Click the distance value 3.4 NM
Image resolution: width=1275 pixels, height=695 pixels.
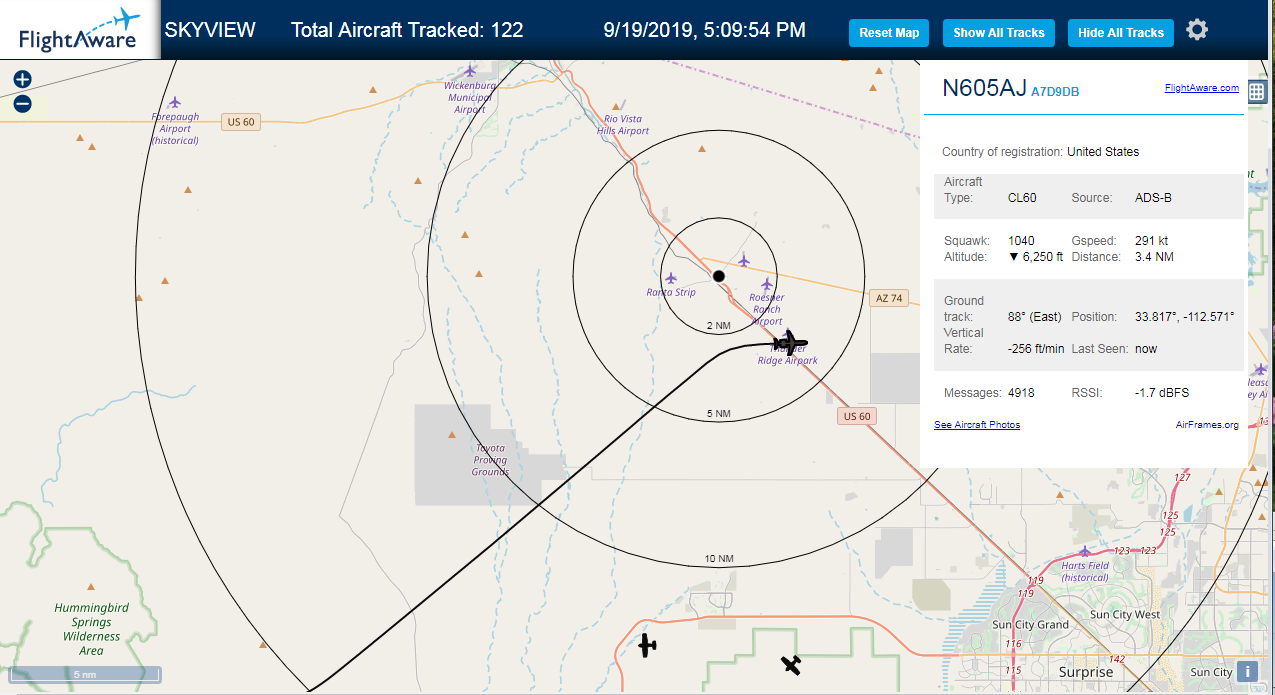1154,257
